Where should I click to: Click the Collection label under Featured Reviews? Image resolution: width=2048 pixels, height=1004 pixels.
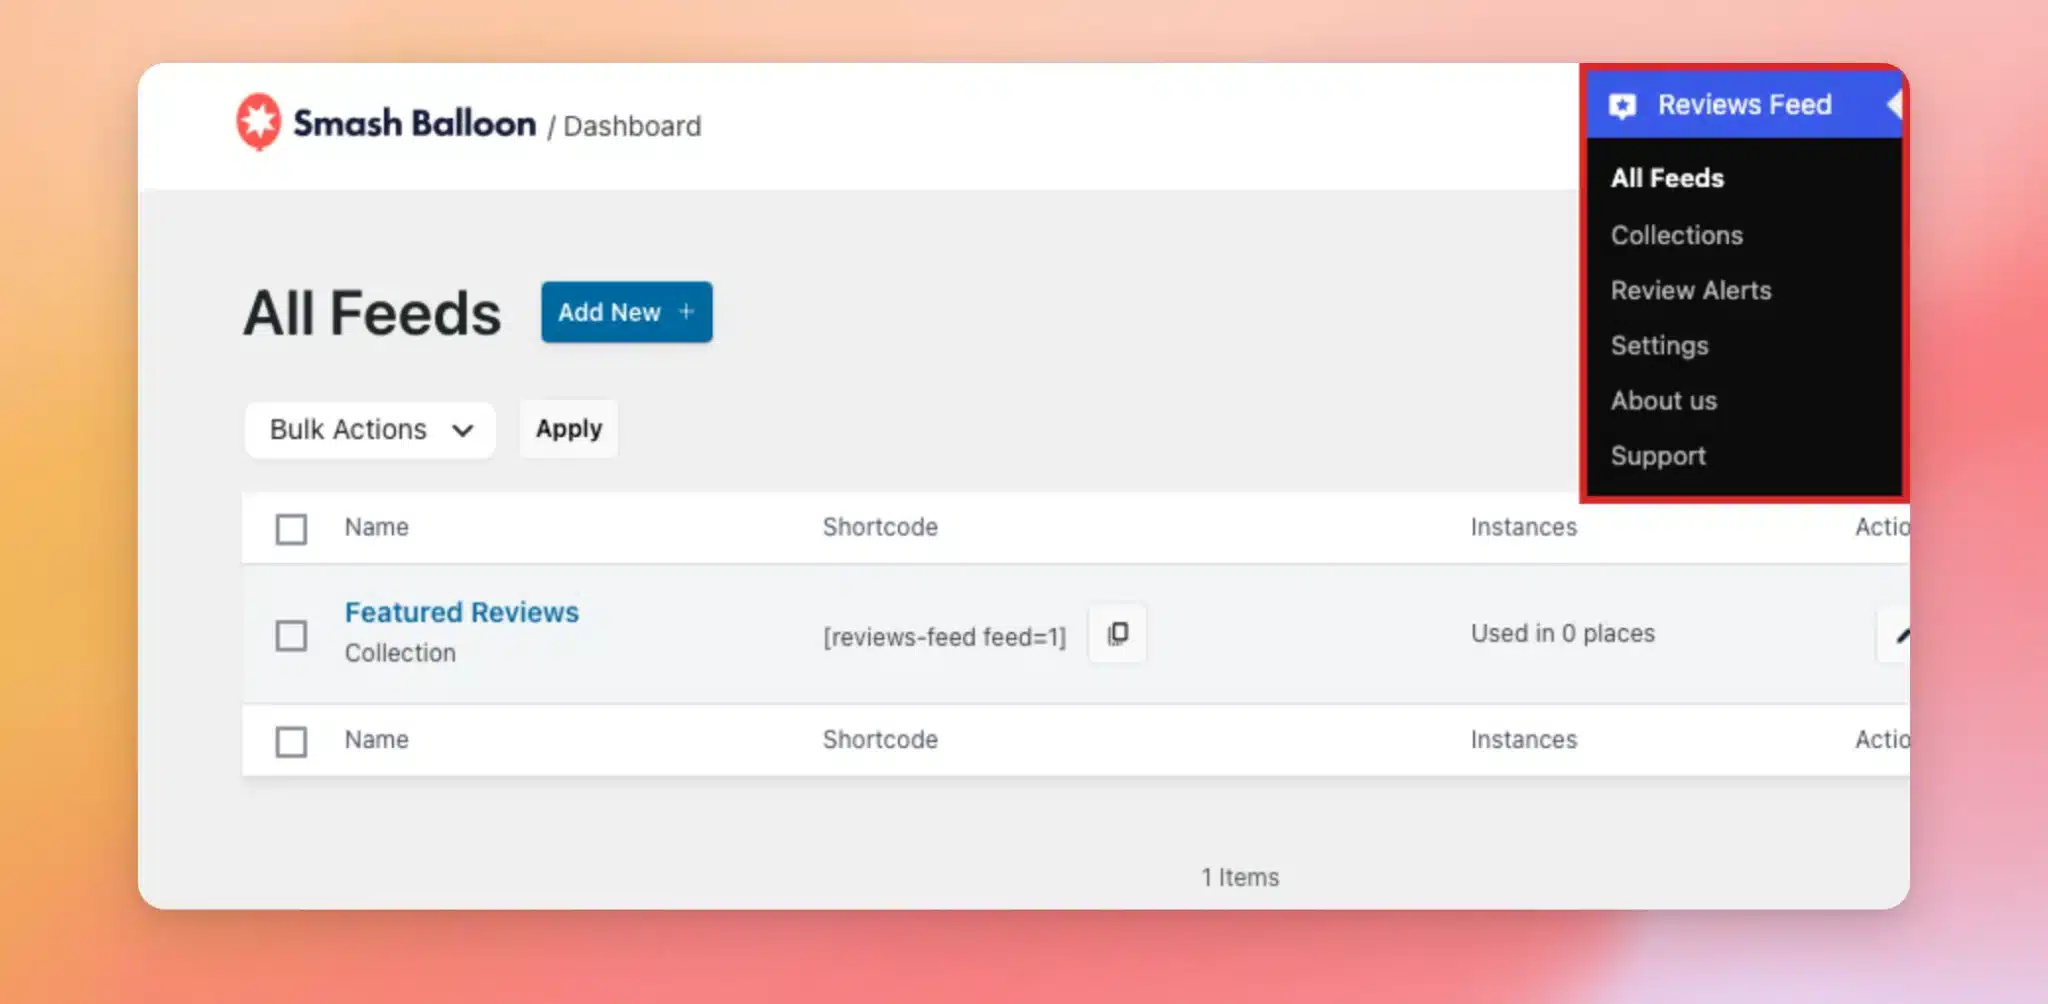(400, 653)
